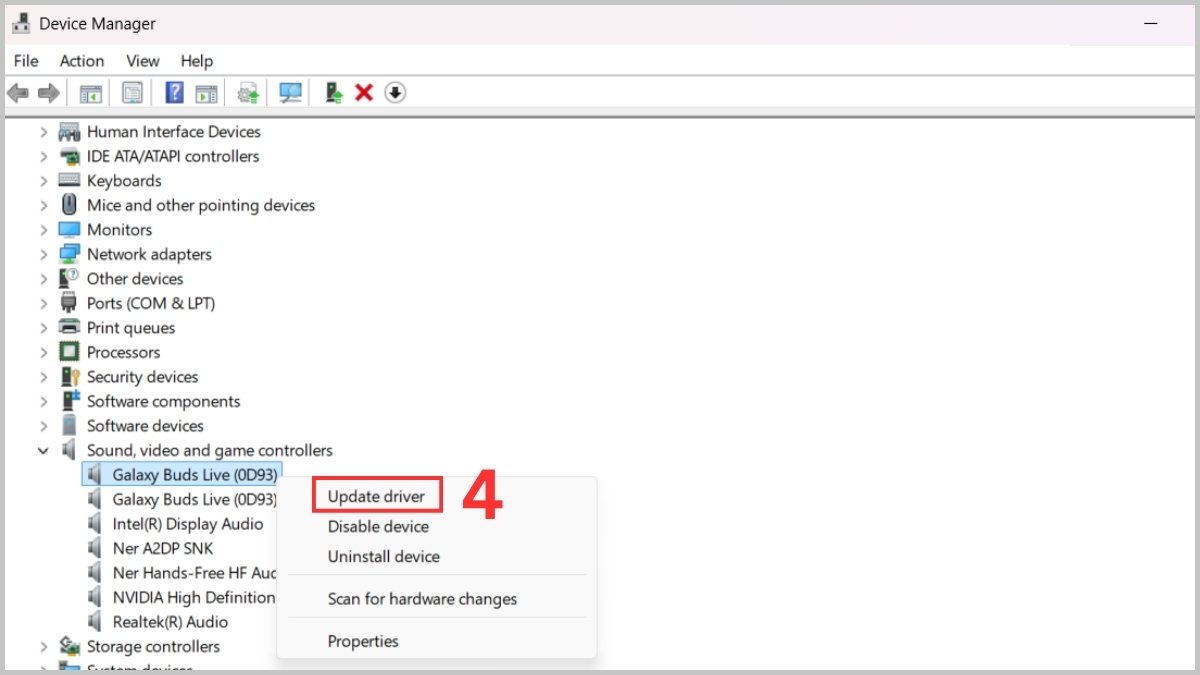Click the speaker icon beside Ner Hands-Free HF
This screenshot has height=675, width=1200.
click(95, 573)
